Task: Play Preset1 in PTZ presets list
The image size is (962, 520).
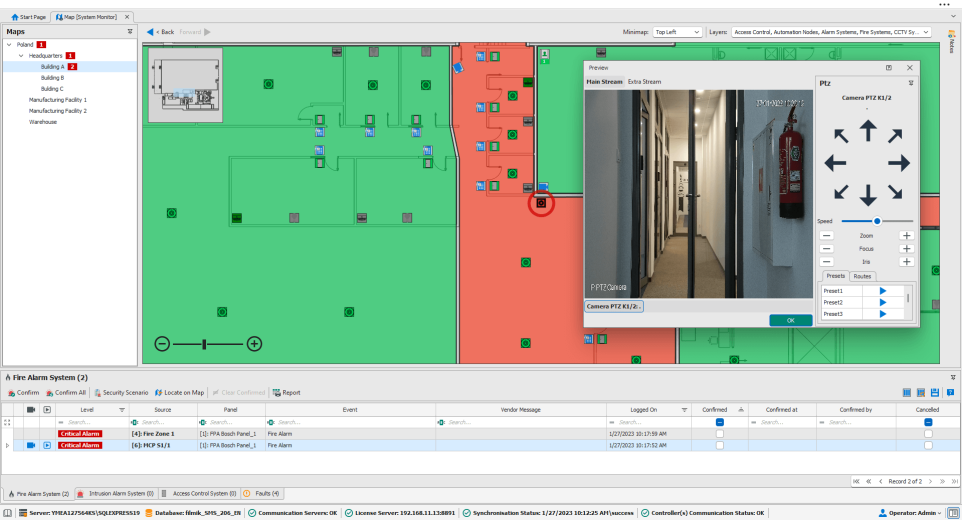Action: [883, 291]
